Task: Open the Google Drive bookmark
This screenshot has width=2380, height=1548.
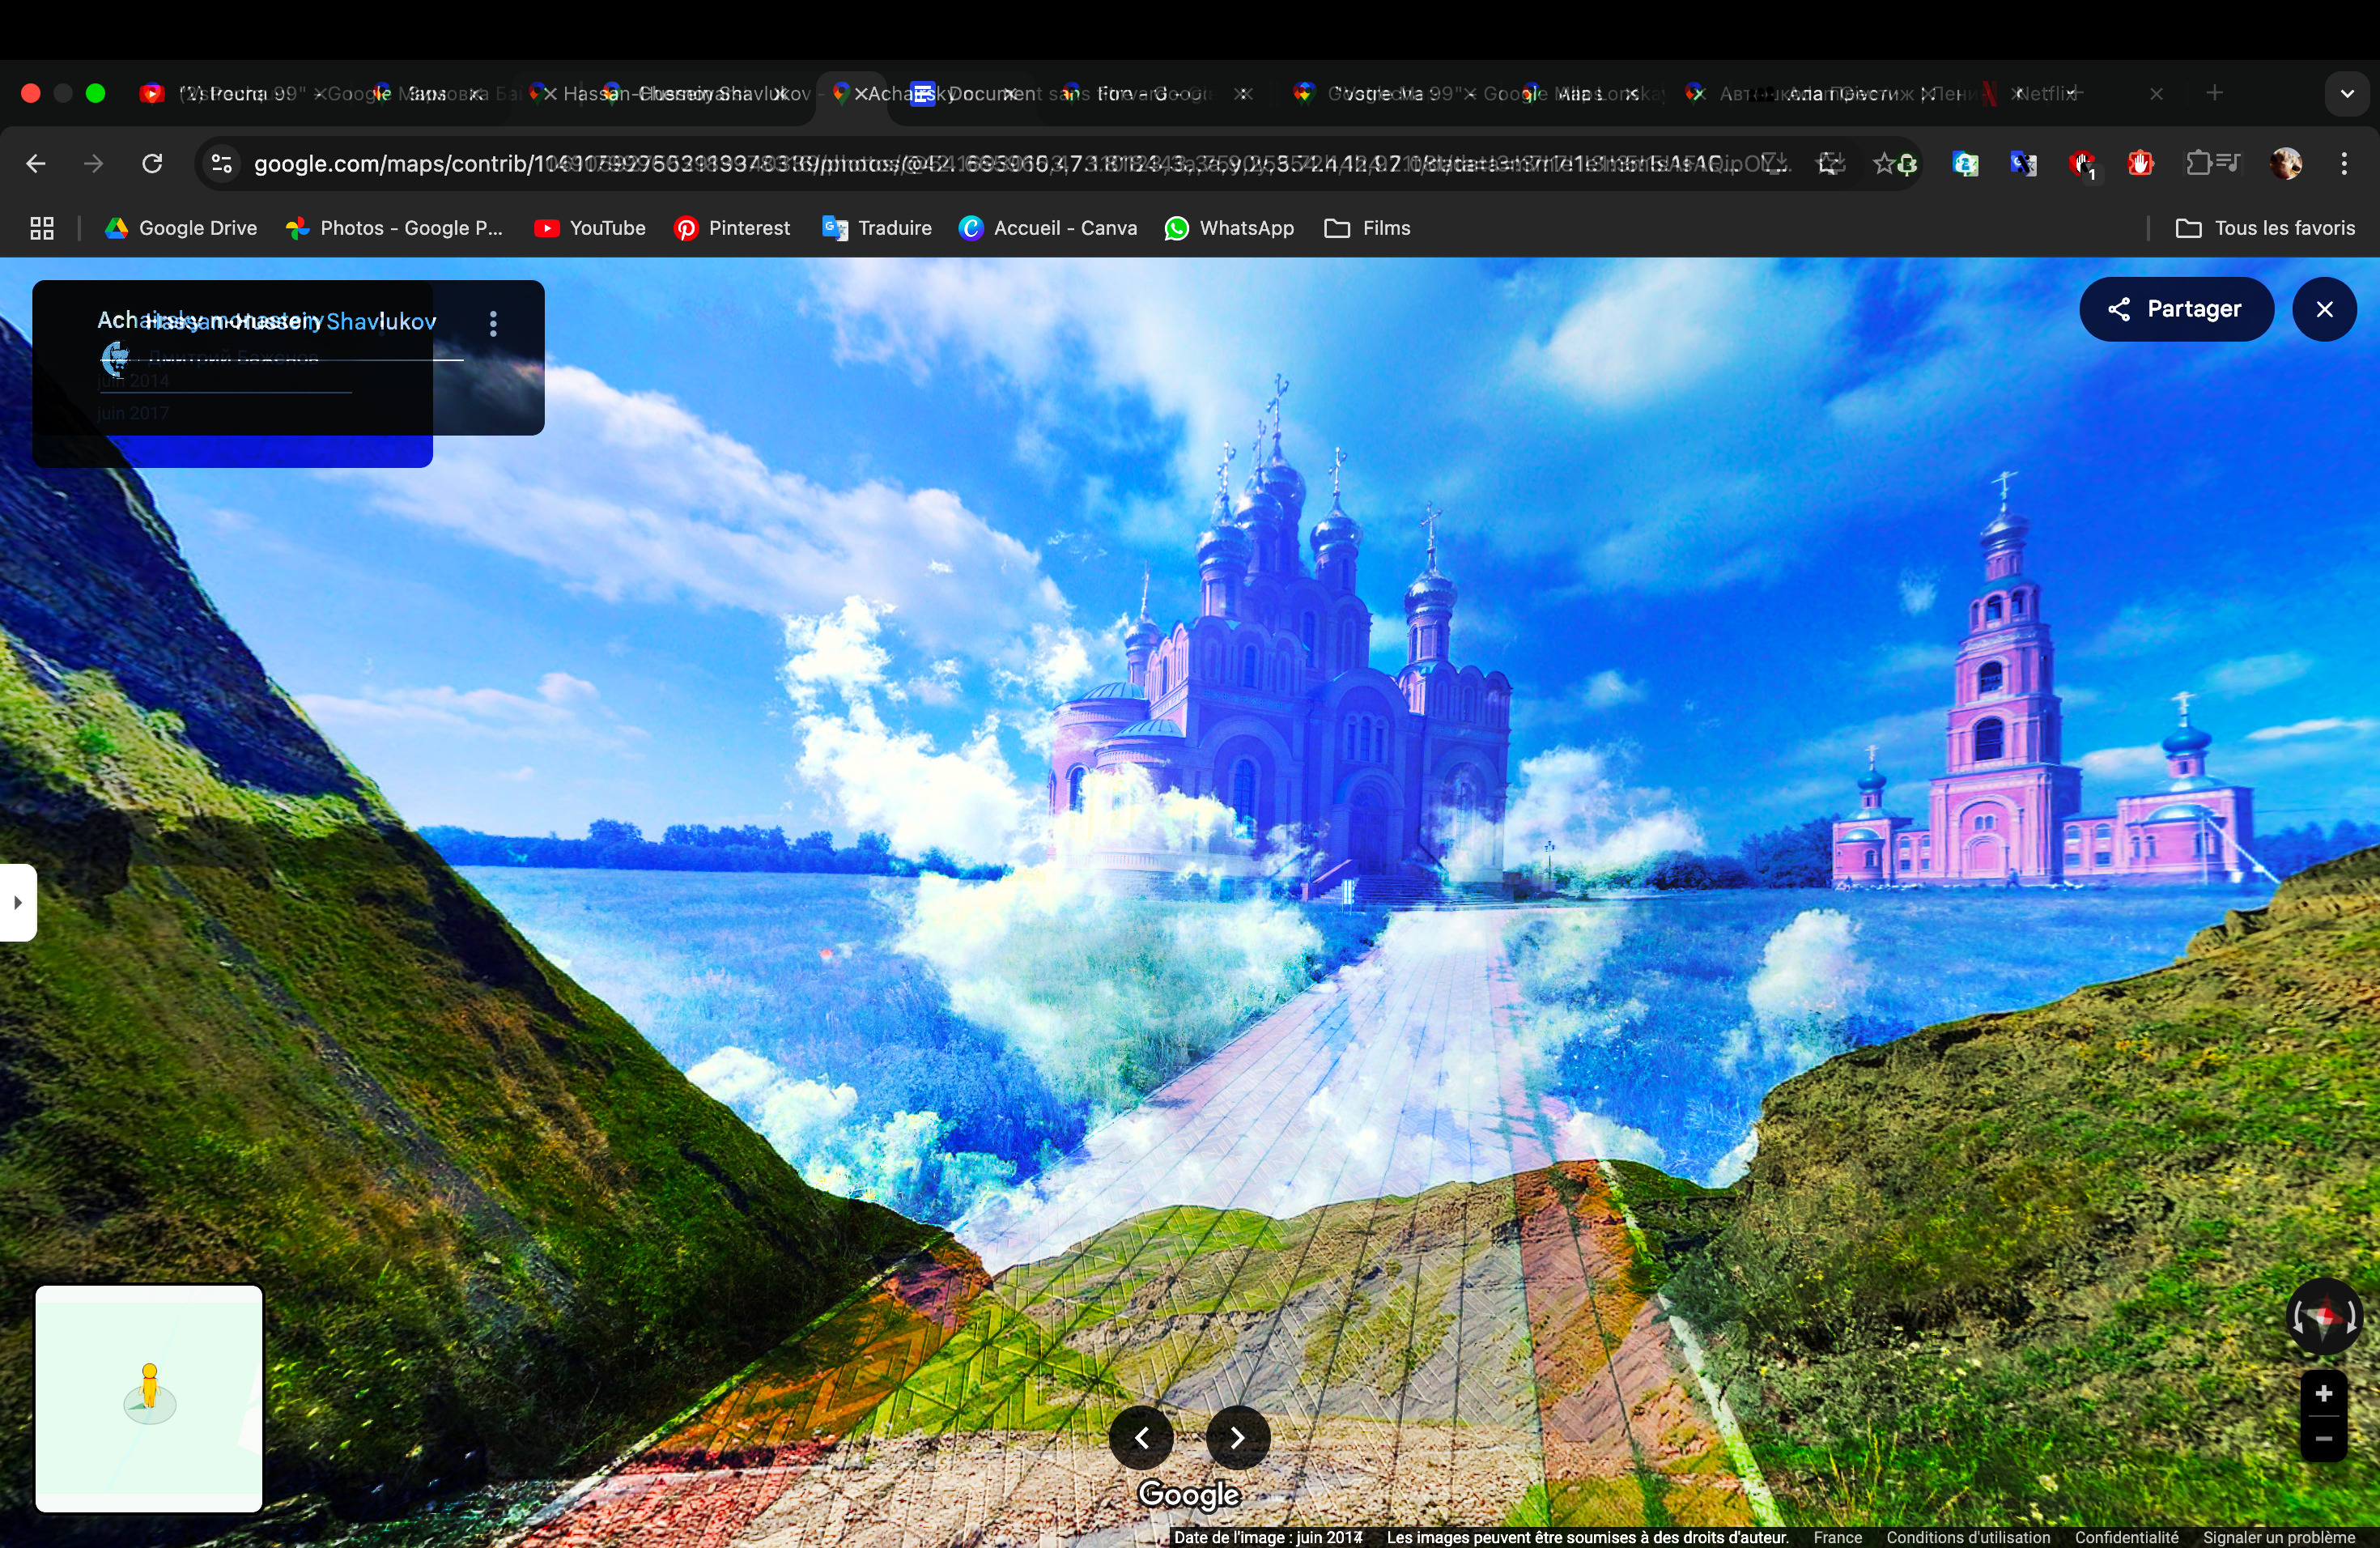Action: 181,228
